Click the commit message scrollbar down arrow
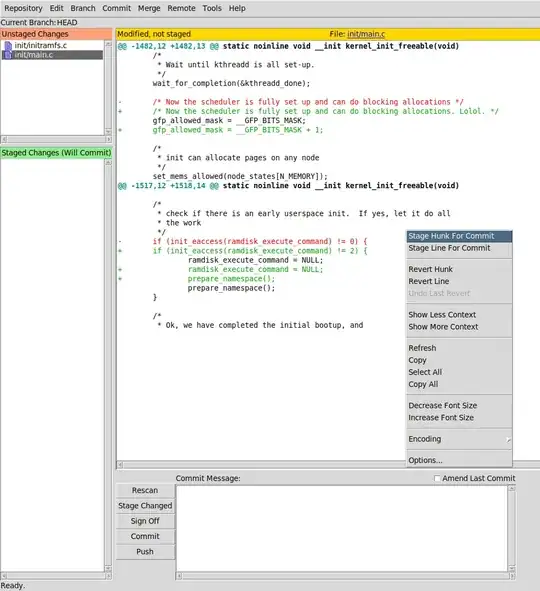 pos(512,568)
